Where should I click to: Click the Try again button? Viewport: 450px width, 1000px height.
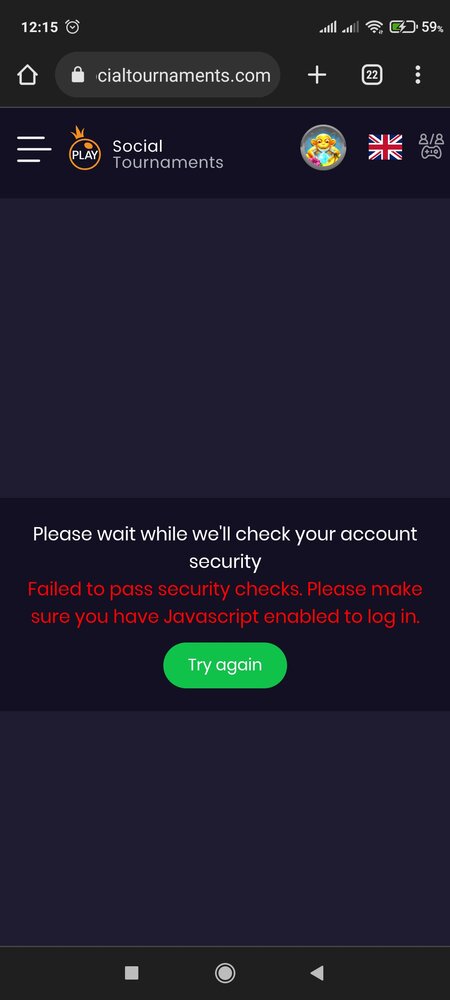pyautogui.click(x=225, y=665)
